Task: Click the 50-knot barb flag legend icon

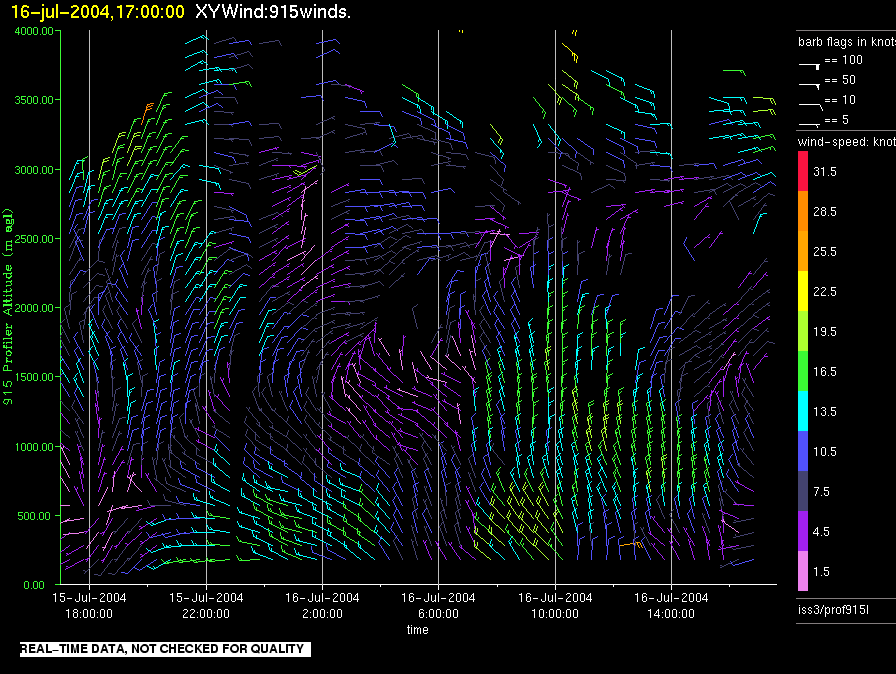Action: 810,86
